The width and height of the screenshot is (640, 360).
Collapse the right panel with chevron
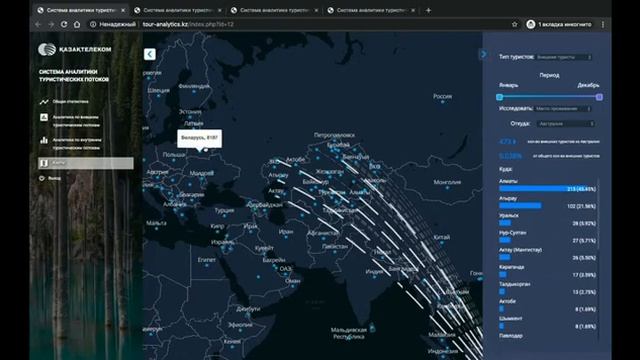483,54
